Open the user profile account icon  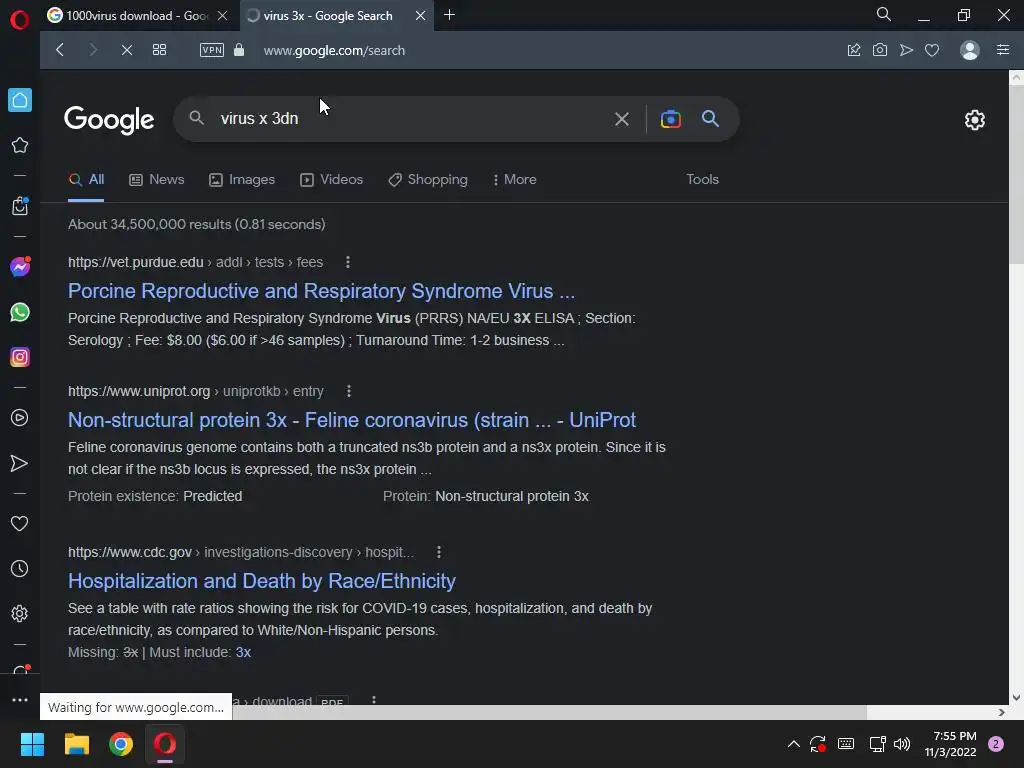(970, 50)
